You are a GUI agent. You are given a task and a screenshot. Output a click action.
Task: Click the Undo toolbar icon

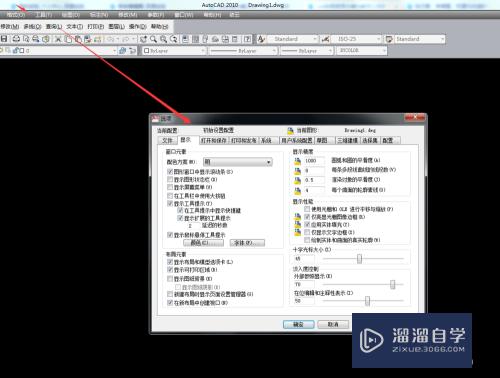tap(111, 39)
